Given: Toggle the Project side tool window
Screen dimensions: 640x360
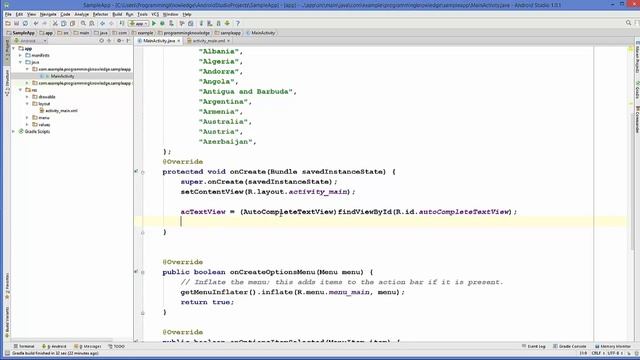Looking at the screenshot, I should 7,51.
